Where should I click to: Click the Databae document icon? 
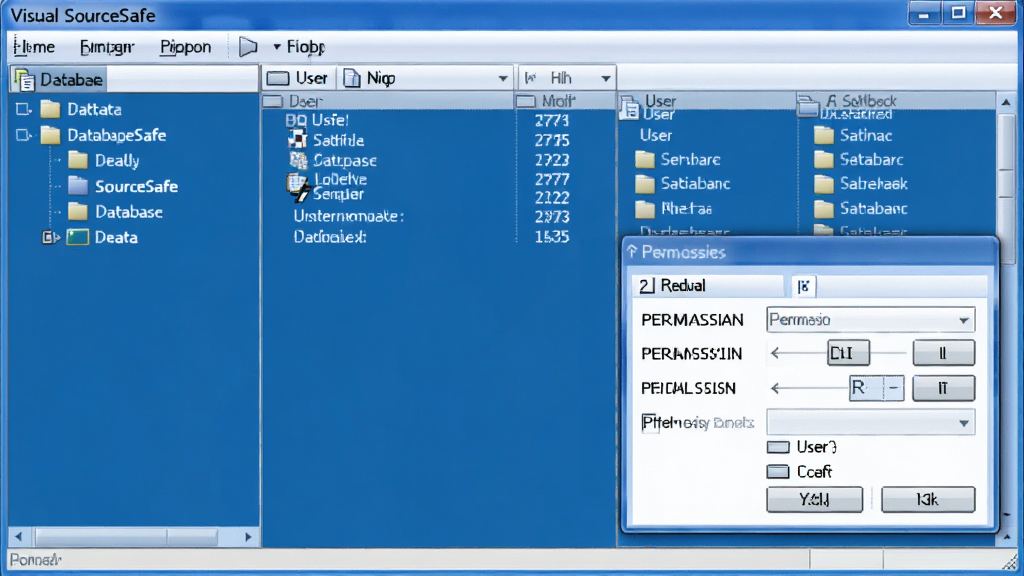(x=25, y=80)
